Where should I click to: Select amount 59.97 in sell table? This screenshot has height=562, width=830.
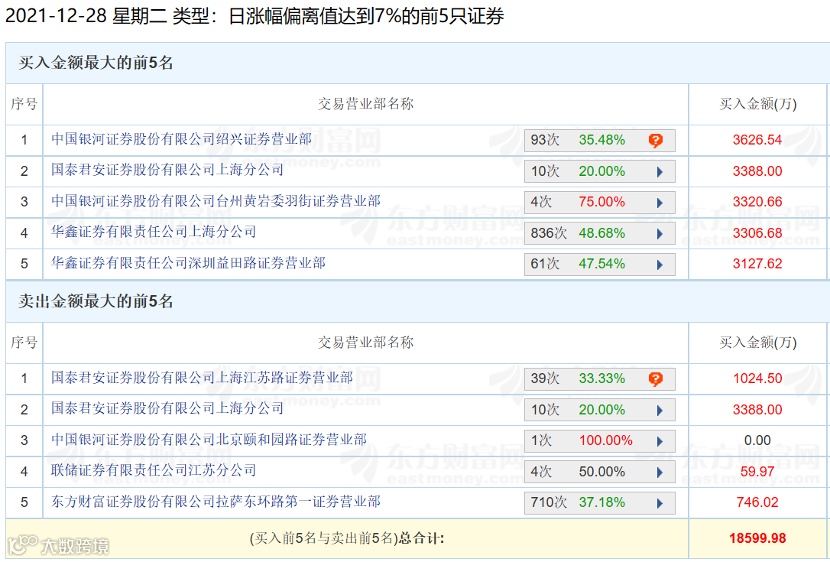[757, 472]
